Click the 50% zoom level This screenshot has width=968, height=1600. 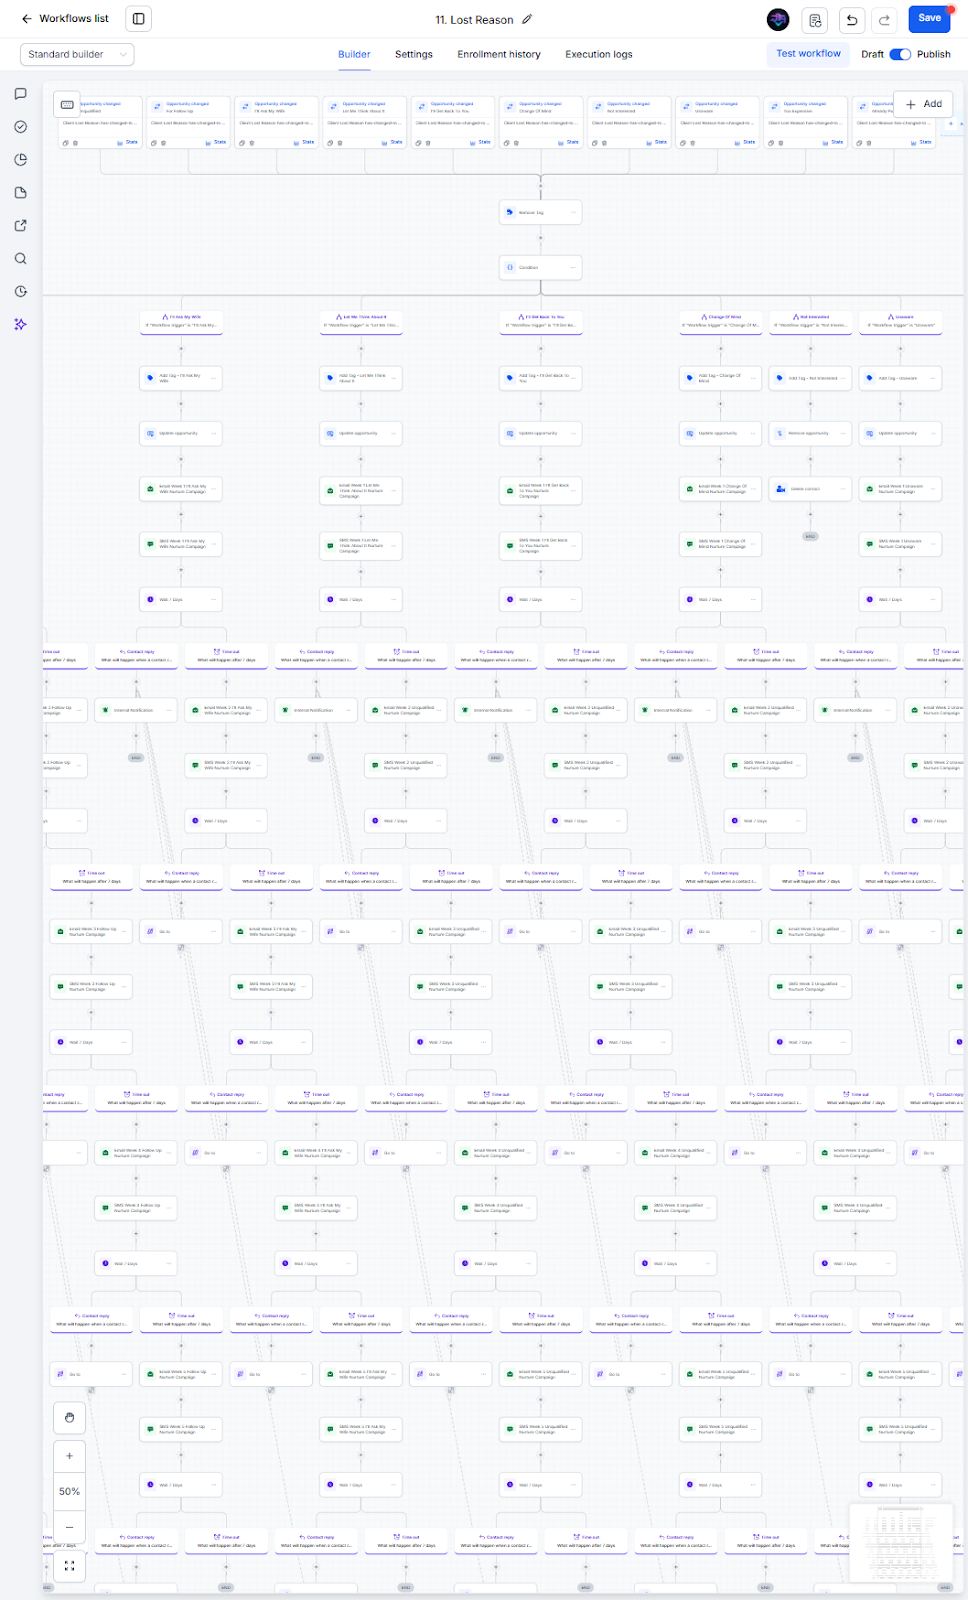69,1491
